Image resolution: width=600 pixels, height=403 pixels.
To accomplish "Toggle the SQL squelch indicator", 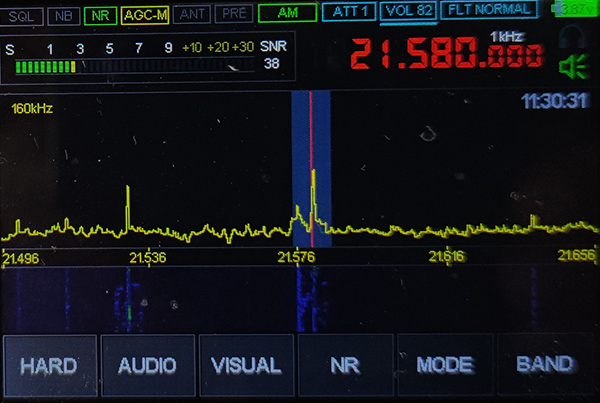I will (21, 16).
